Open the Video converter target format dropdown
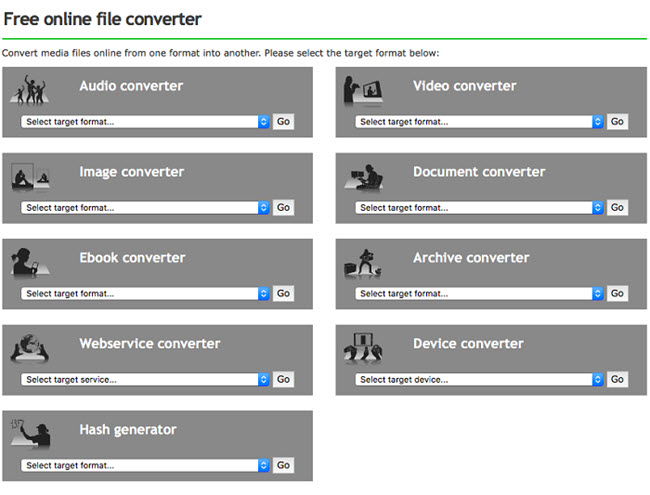650x495 pixels. 479,121
